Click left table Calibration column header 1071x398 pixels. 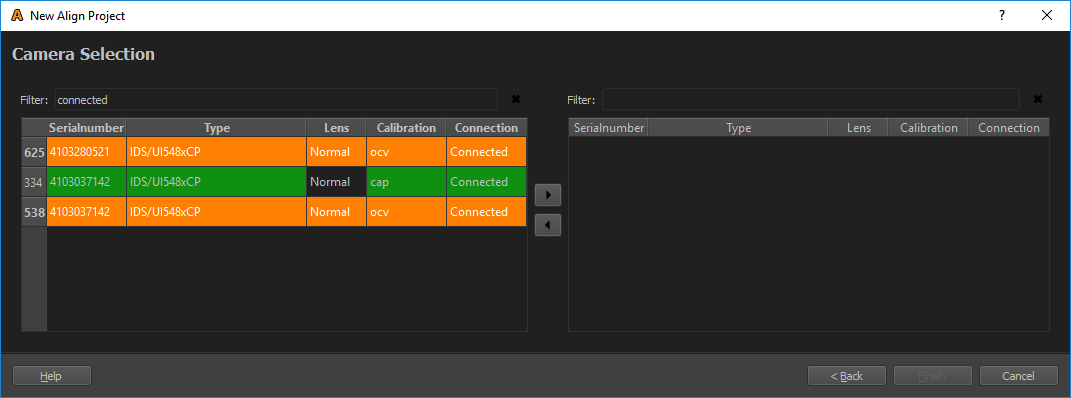[x=406, y=128]
